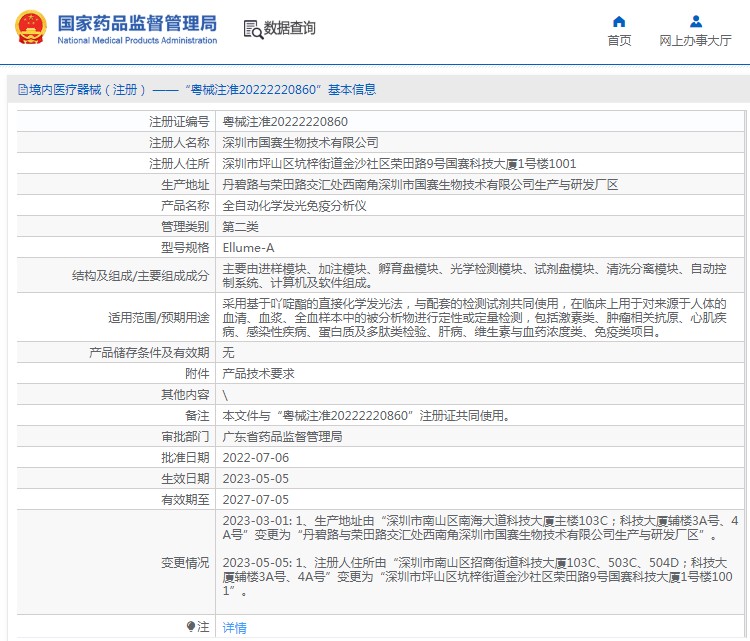Image resolution: width=750 pixels, height=641 pixels.
Task: Select effective date 2023-05-05
Action: [x=256, y=479]
